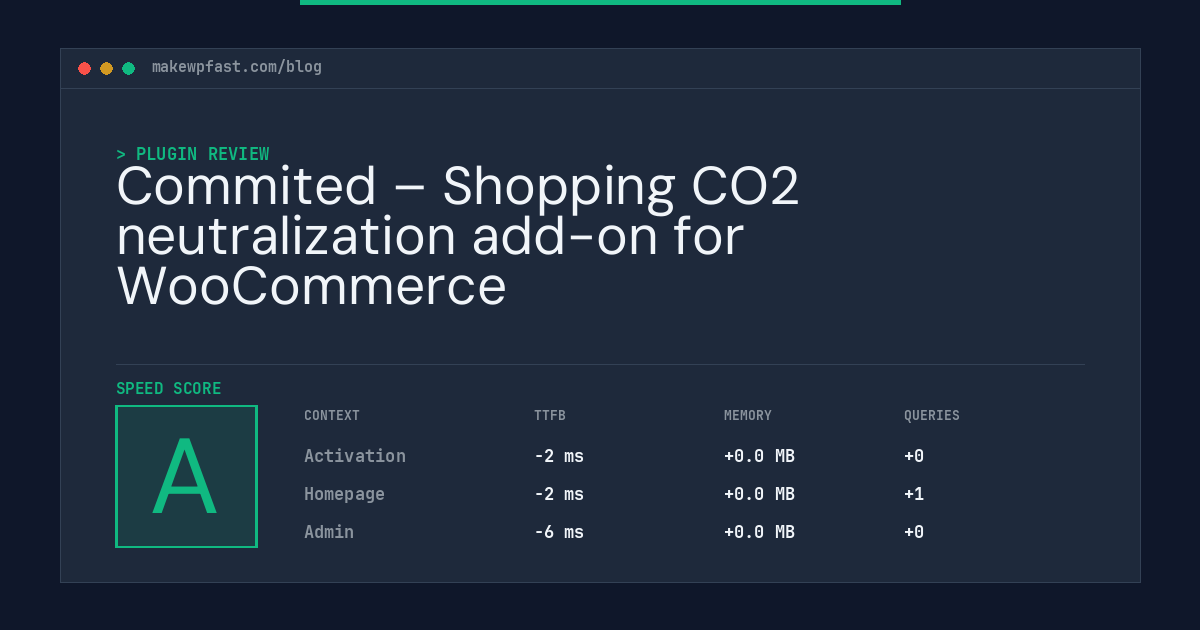Click the yellow window dot
This screenshot has height=630, width=1200.
pos(106,68)
